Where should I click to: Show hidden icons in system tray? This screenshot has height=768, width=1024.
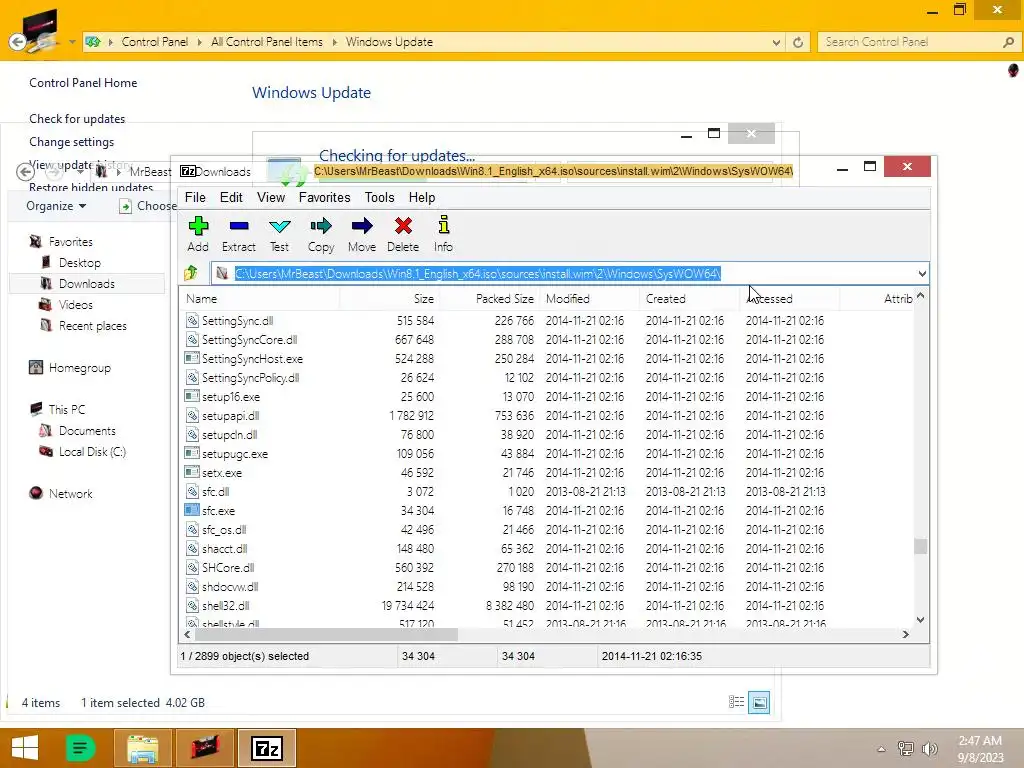[x=881, y=749]
